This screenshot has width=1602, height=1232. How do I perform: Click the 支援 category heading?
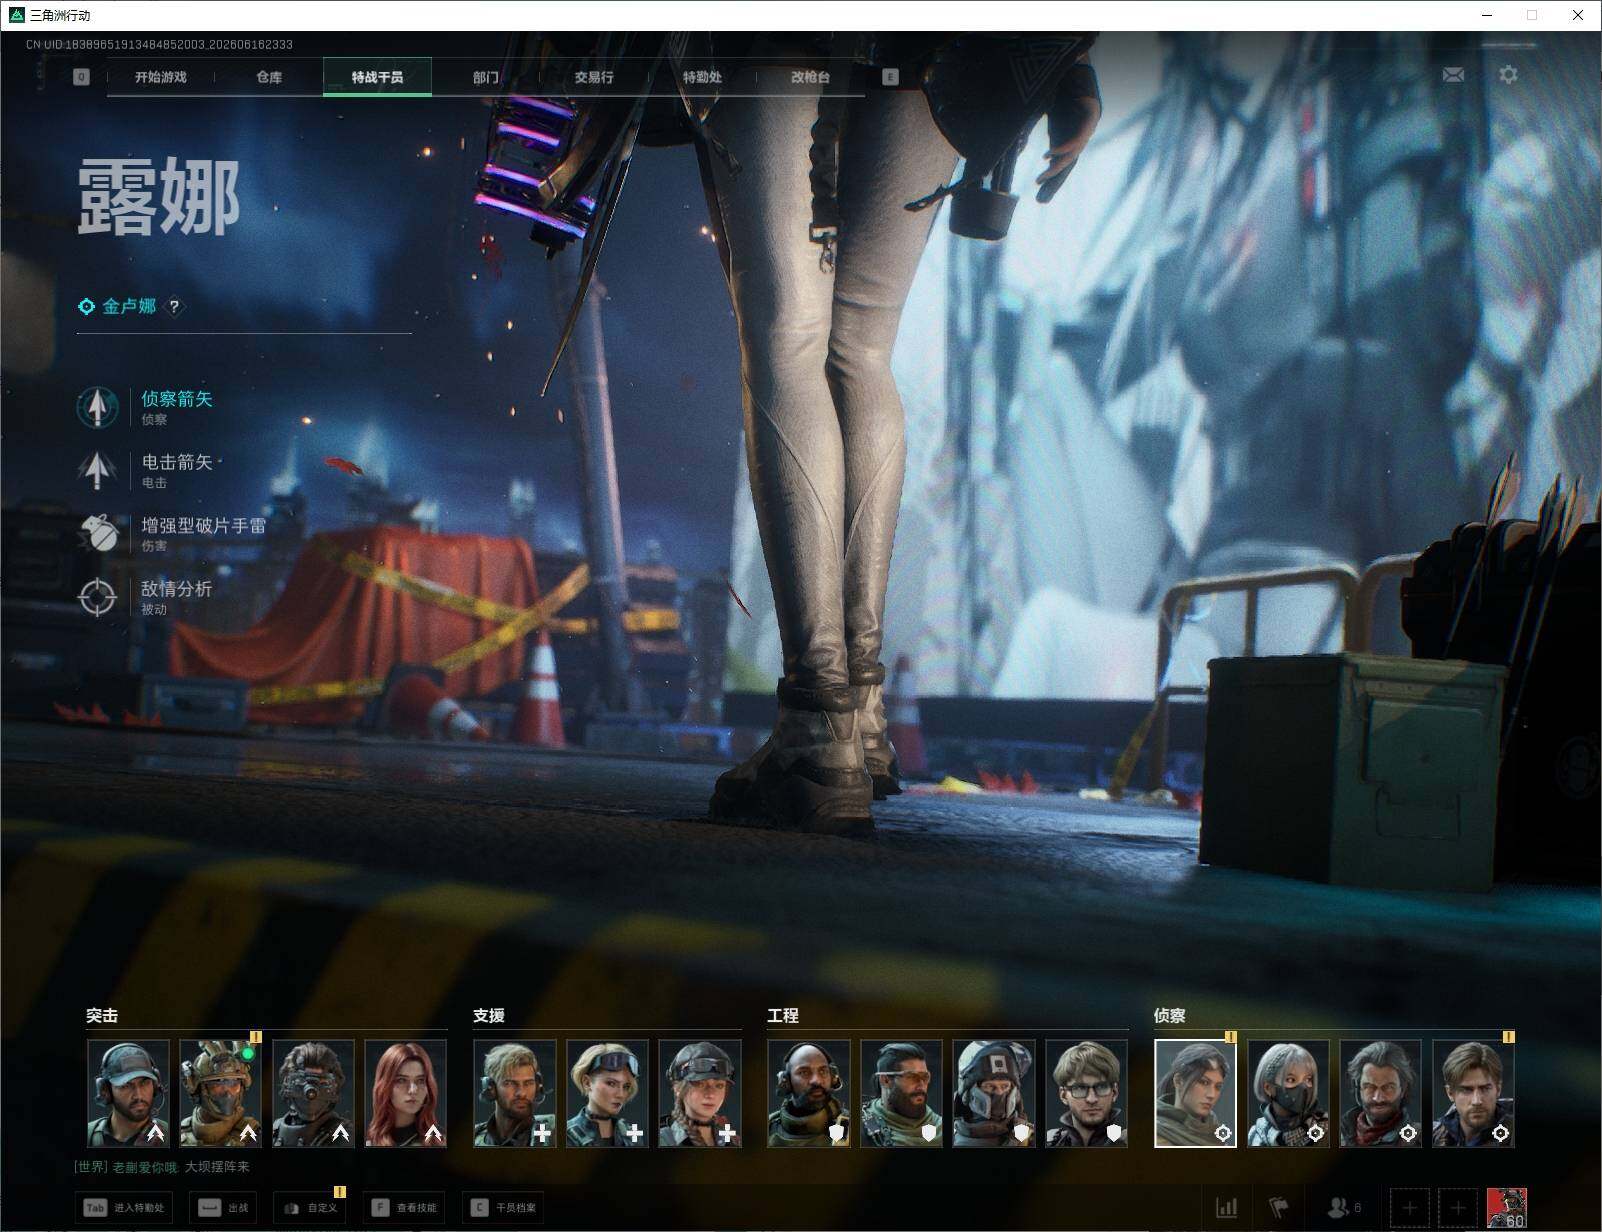[x=489, y=1016]
